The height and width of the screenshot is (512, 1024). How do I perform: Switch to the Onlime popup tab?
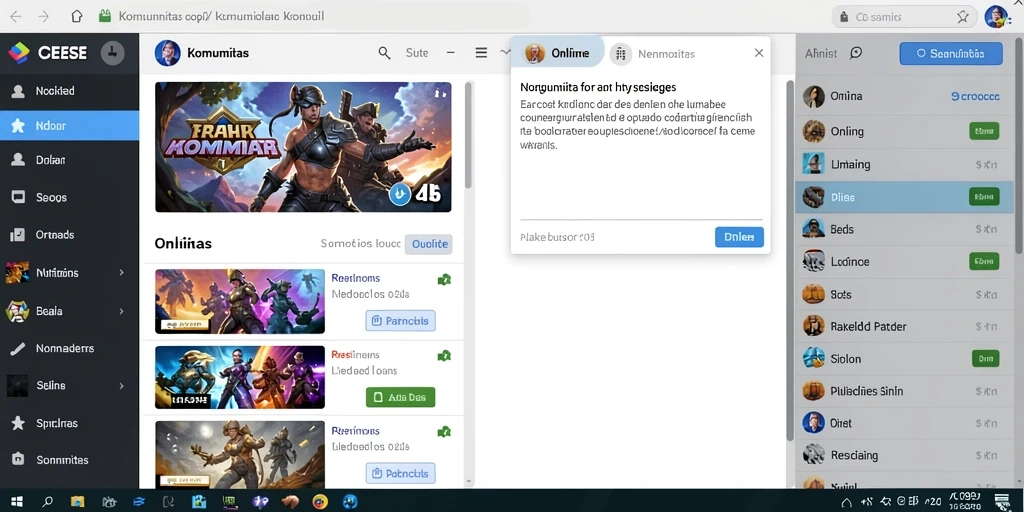coord(557,54)
